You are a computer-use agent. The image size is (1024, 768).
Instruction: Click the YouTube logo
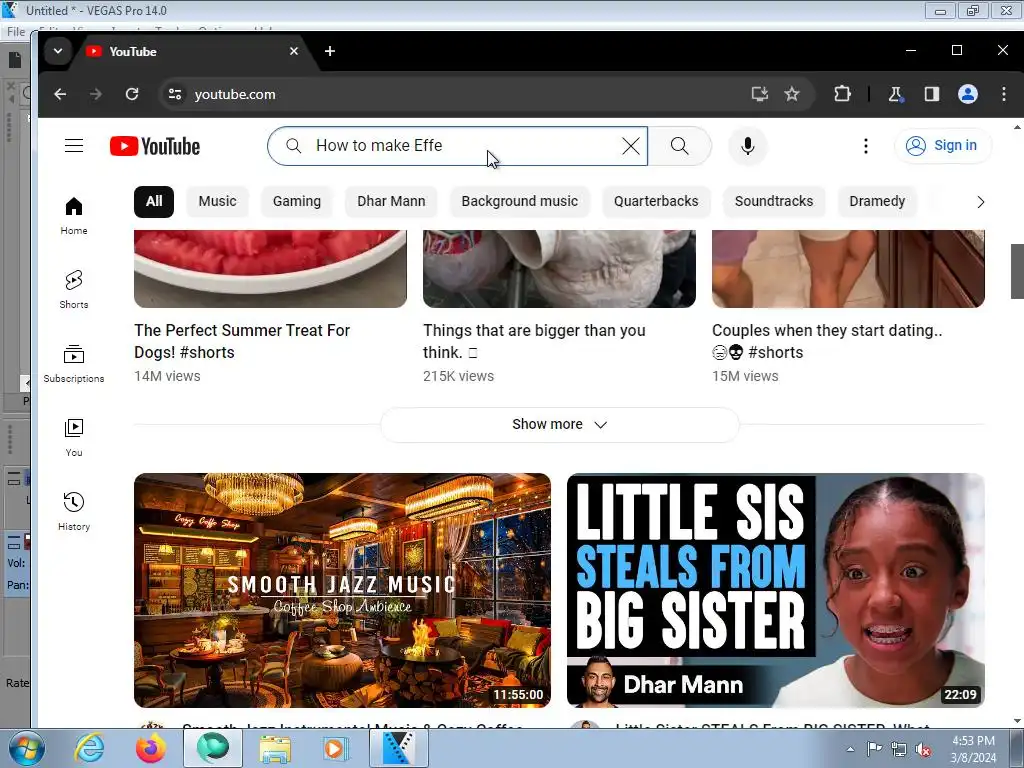(155, 146)
